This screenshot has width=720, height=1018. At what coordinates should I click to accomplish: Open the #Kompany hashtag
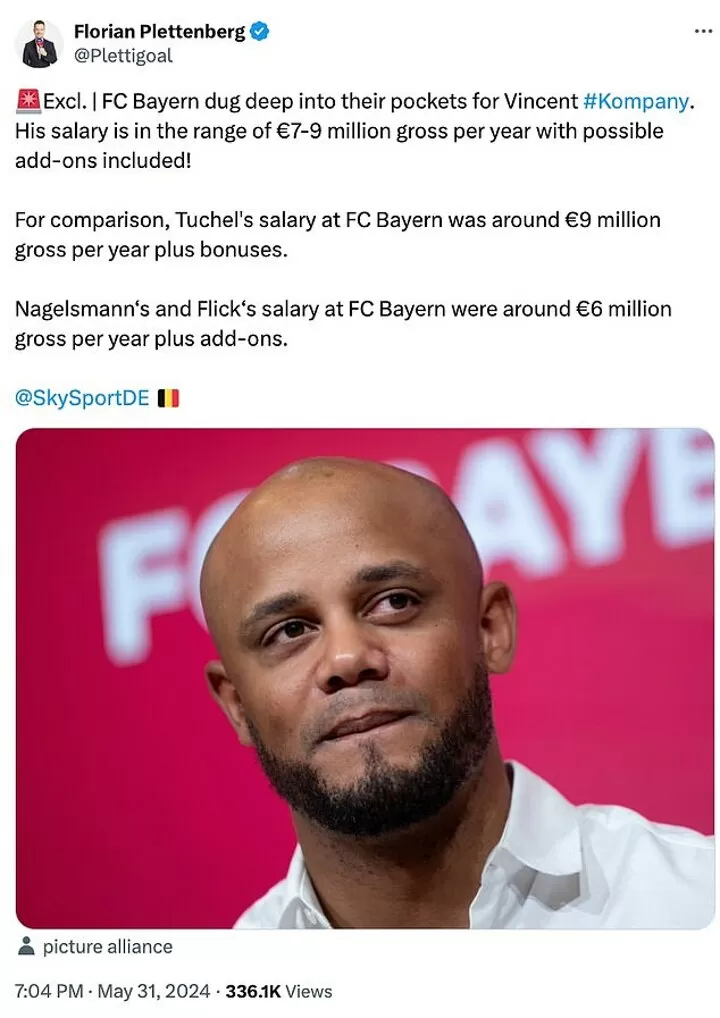pos(636,101)
